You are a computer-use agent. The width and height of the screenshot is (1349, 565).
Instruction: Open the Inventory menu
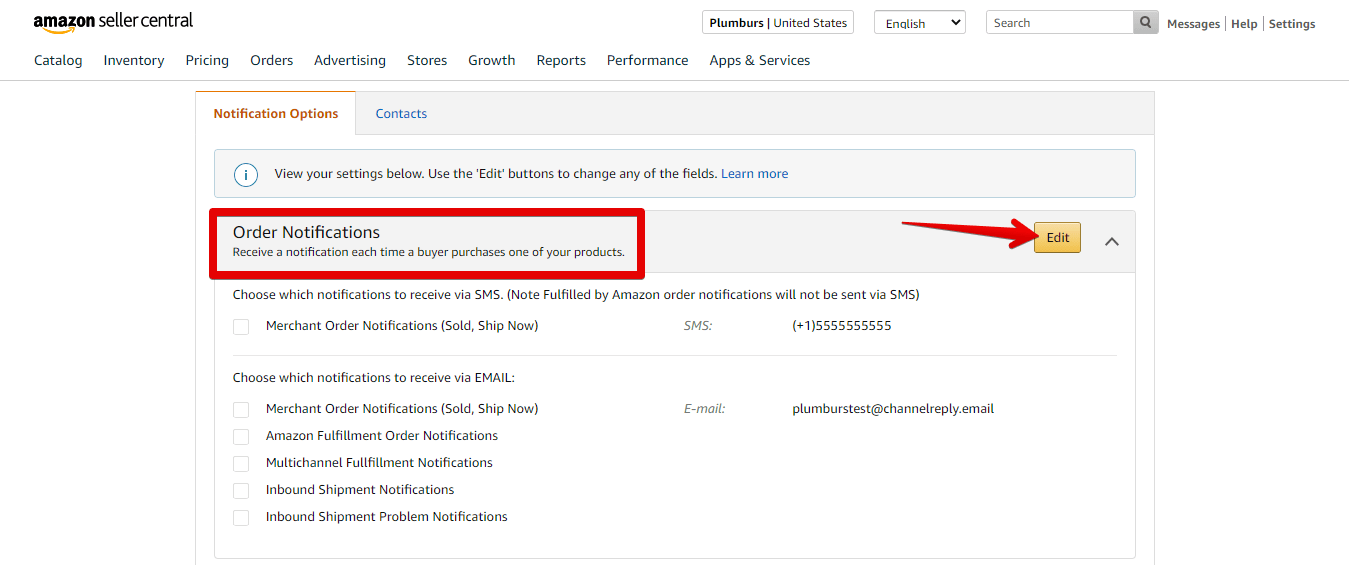[134, 60]
